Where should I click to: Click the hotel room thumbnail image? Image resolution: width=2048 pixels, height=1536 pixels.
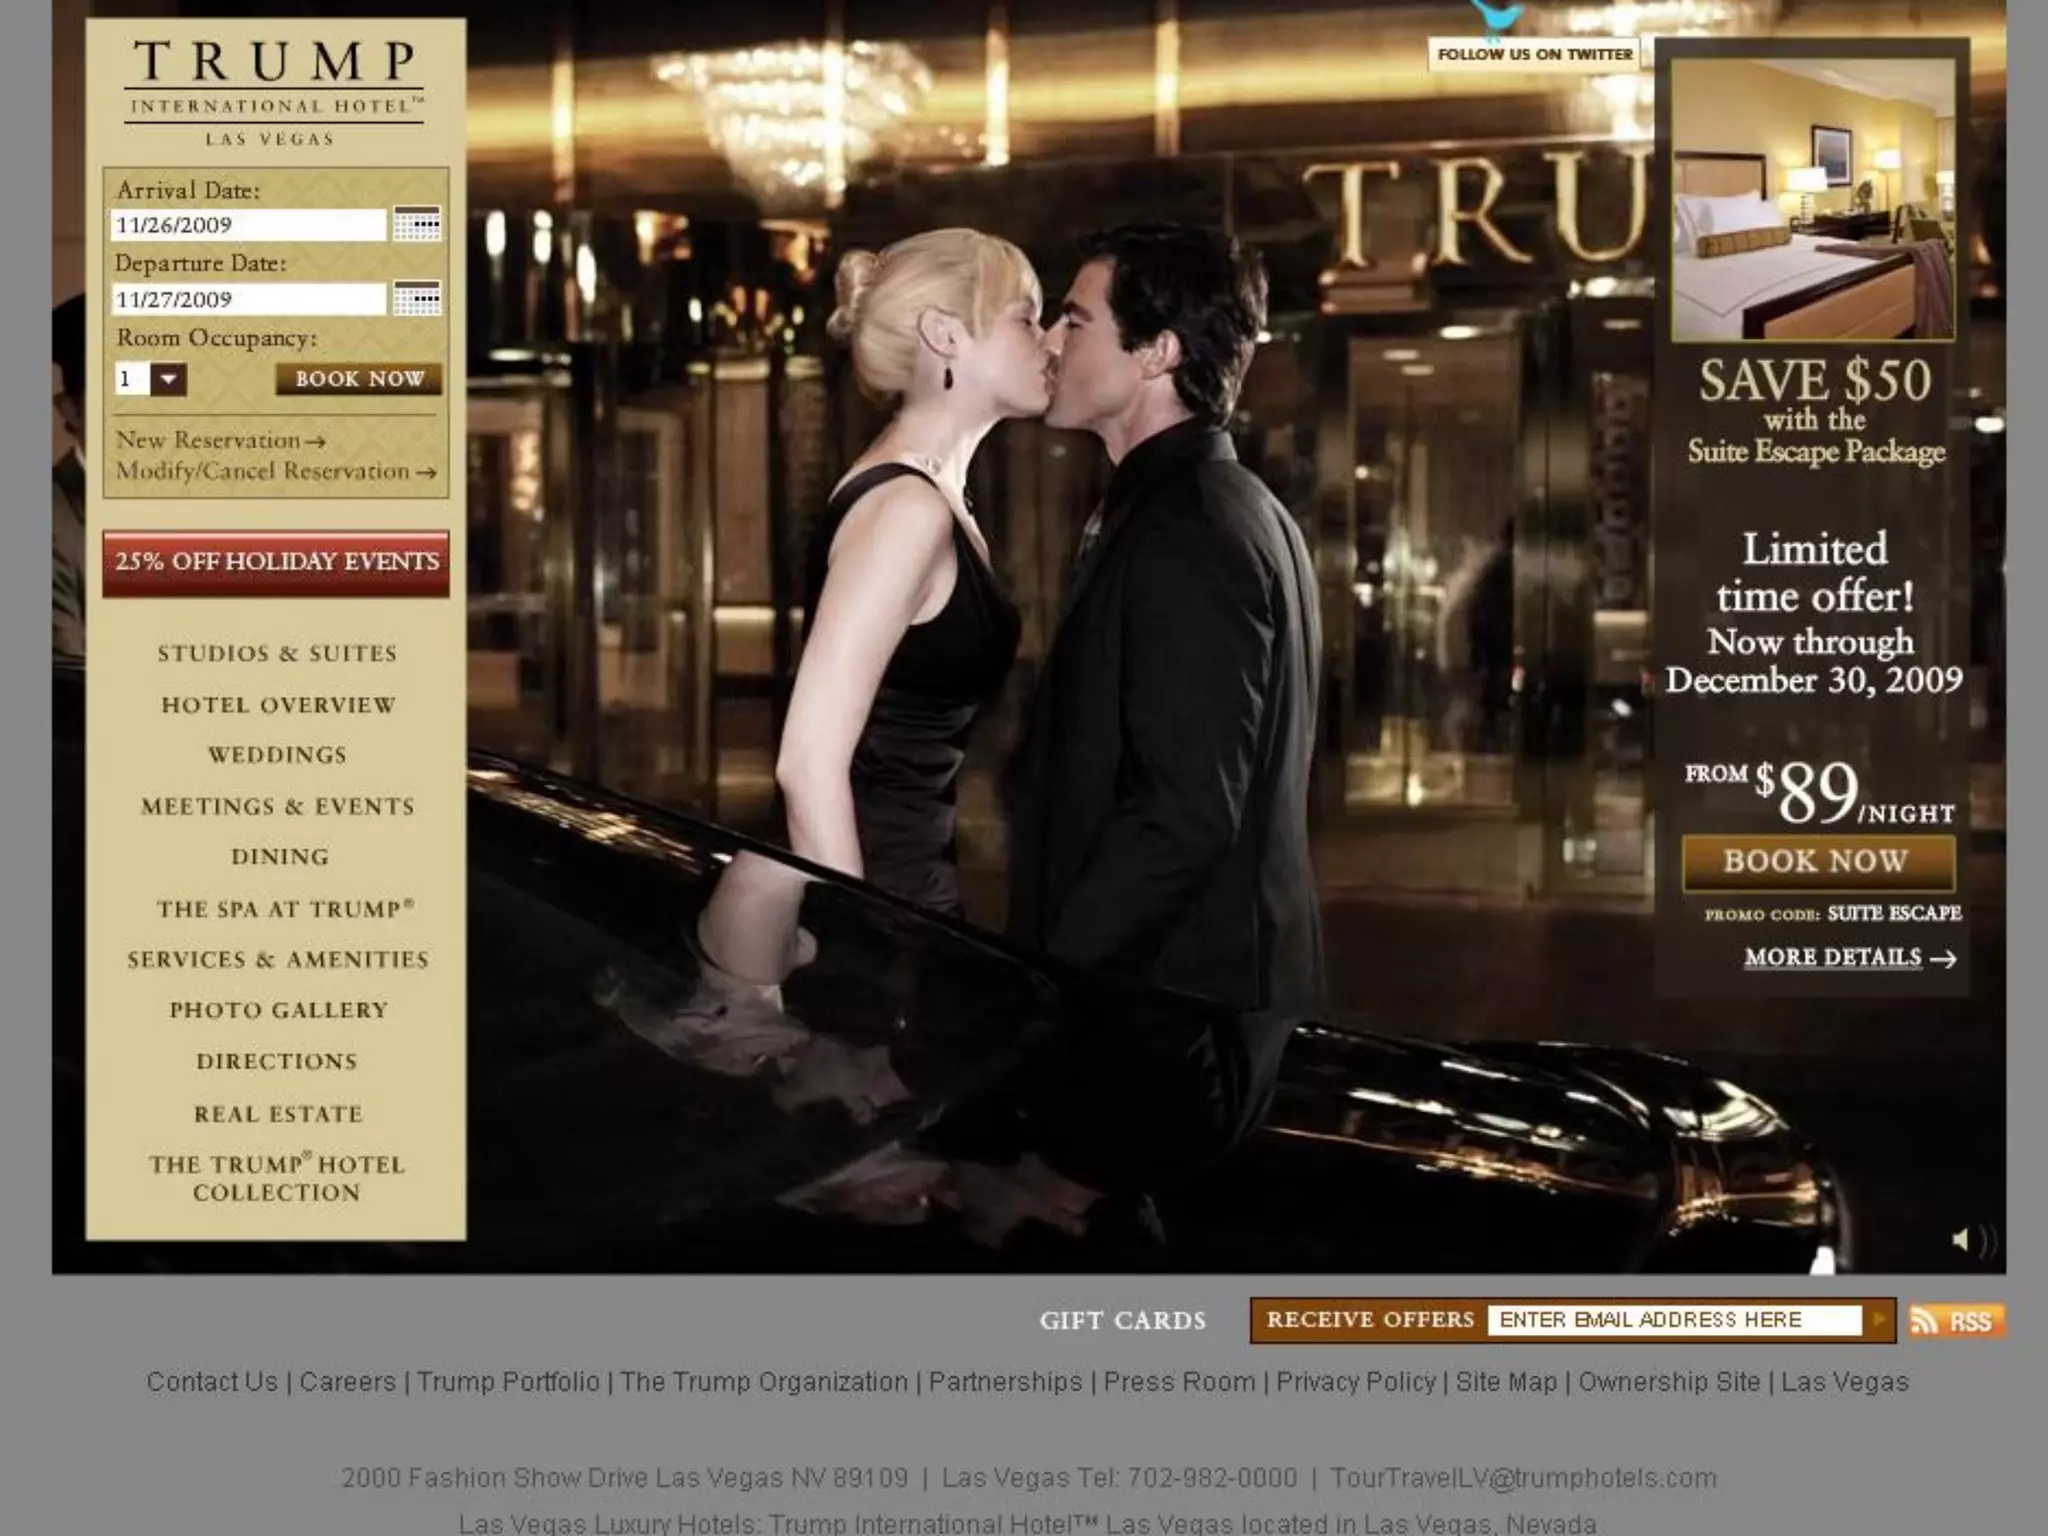(x=1812, y=200)
